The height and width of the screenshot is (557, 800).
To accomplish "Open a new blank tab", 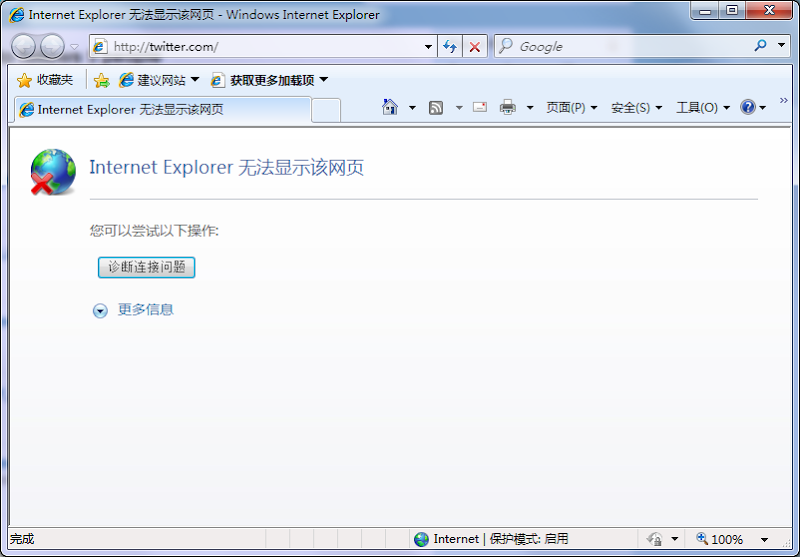I will click(x=326, y=110).
